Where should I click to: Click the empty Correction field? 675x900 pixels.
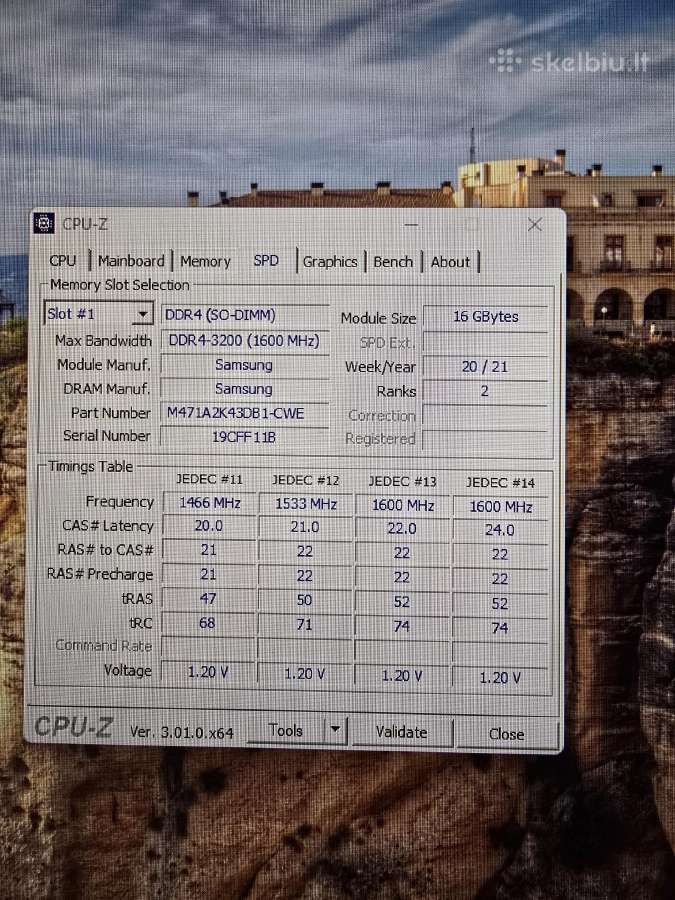(x=486, y=416)
